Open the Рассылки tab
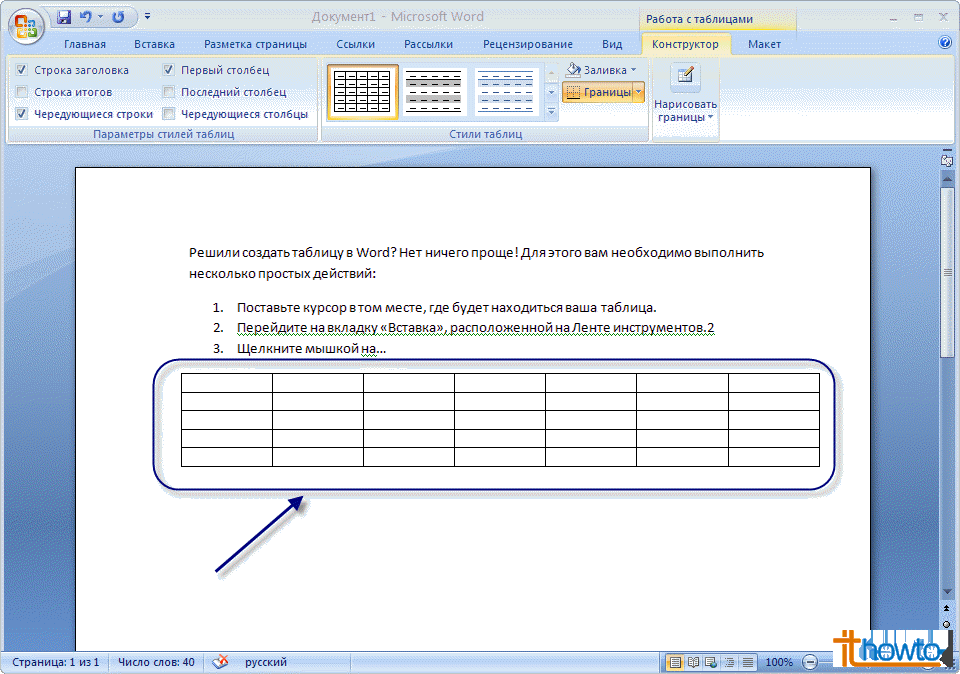This screenshot has width=960, height=674. click(429, 44)
